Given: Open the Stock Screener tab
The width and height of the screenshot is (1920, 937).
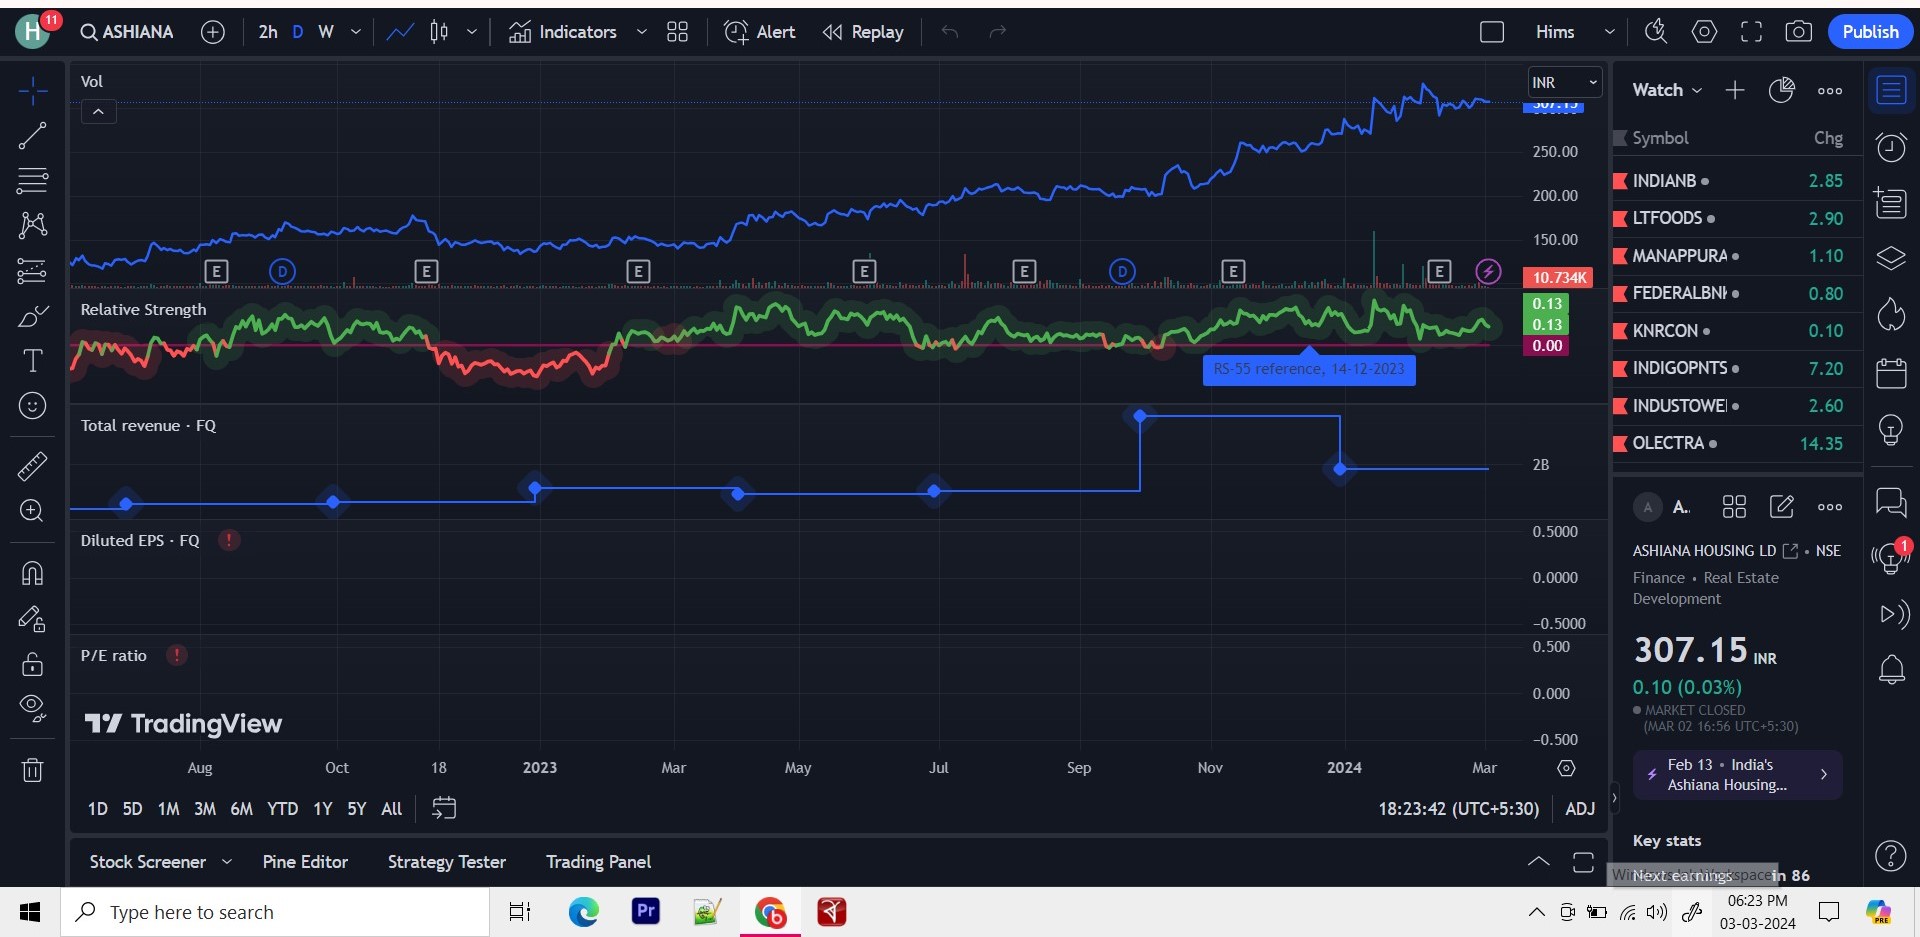Looking at the screenshot, I should (148, 862).
